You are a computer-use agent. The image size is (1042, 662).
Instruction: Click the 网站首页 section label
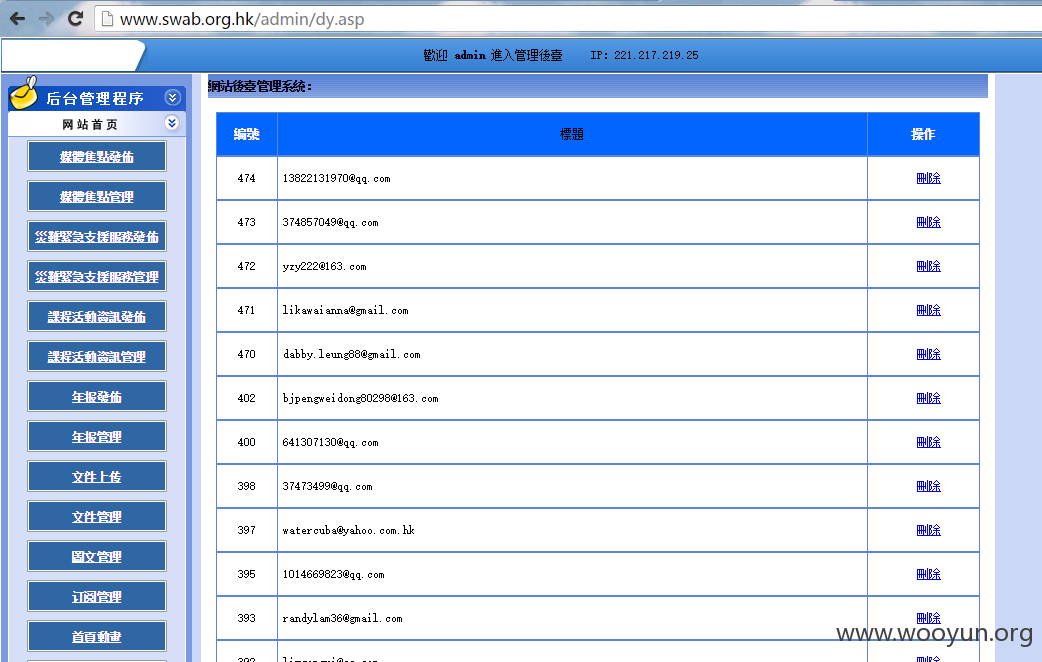click(x=90, y=124)
